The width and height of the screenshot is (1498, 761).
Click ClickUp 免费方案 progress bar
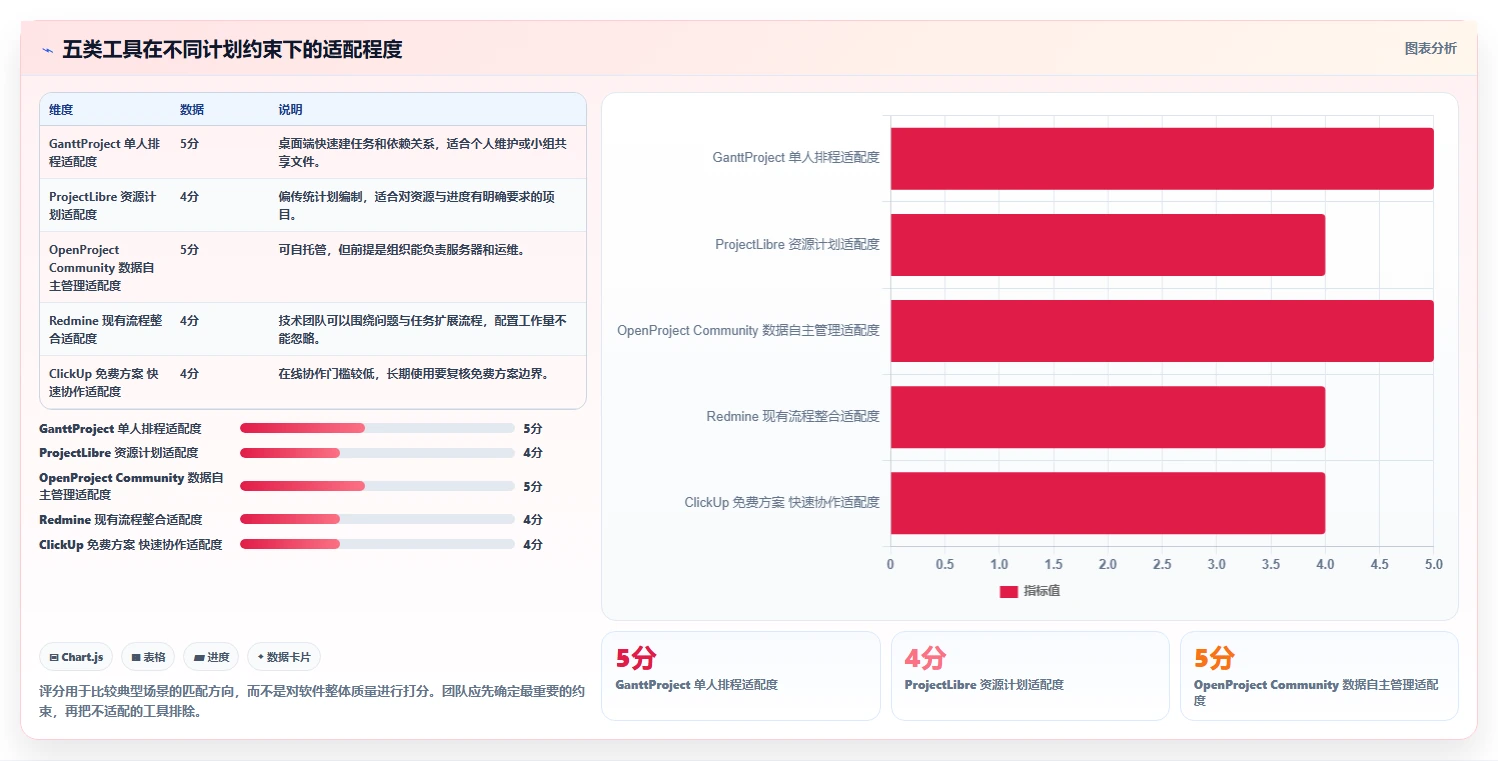(377, 544)
